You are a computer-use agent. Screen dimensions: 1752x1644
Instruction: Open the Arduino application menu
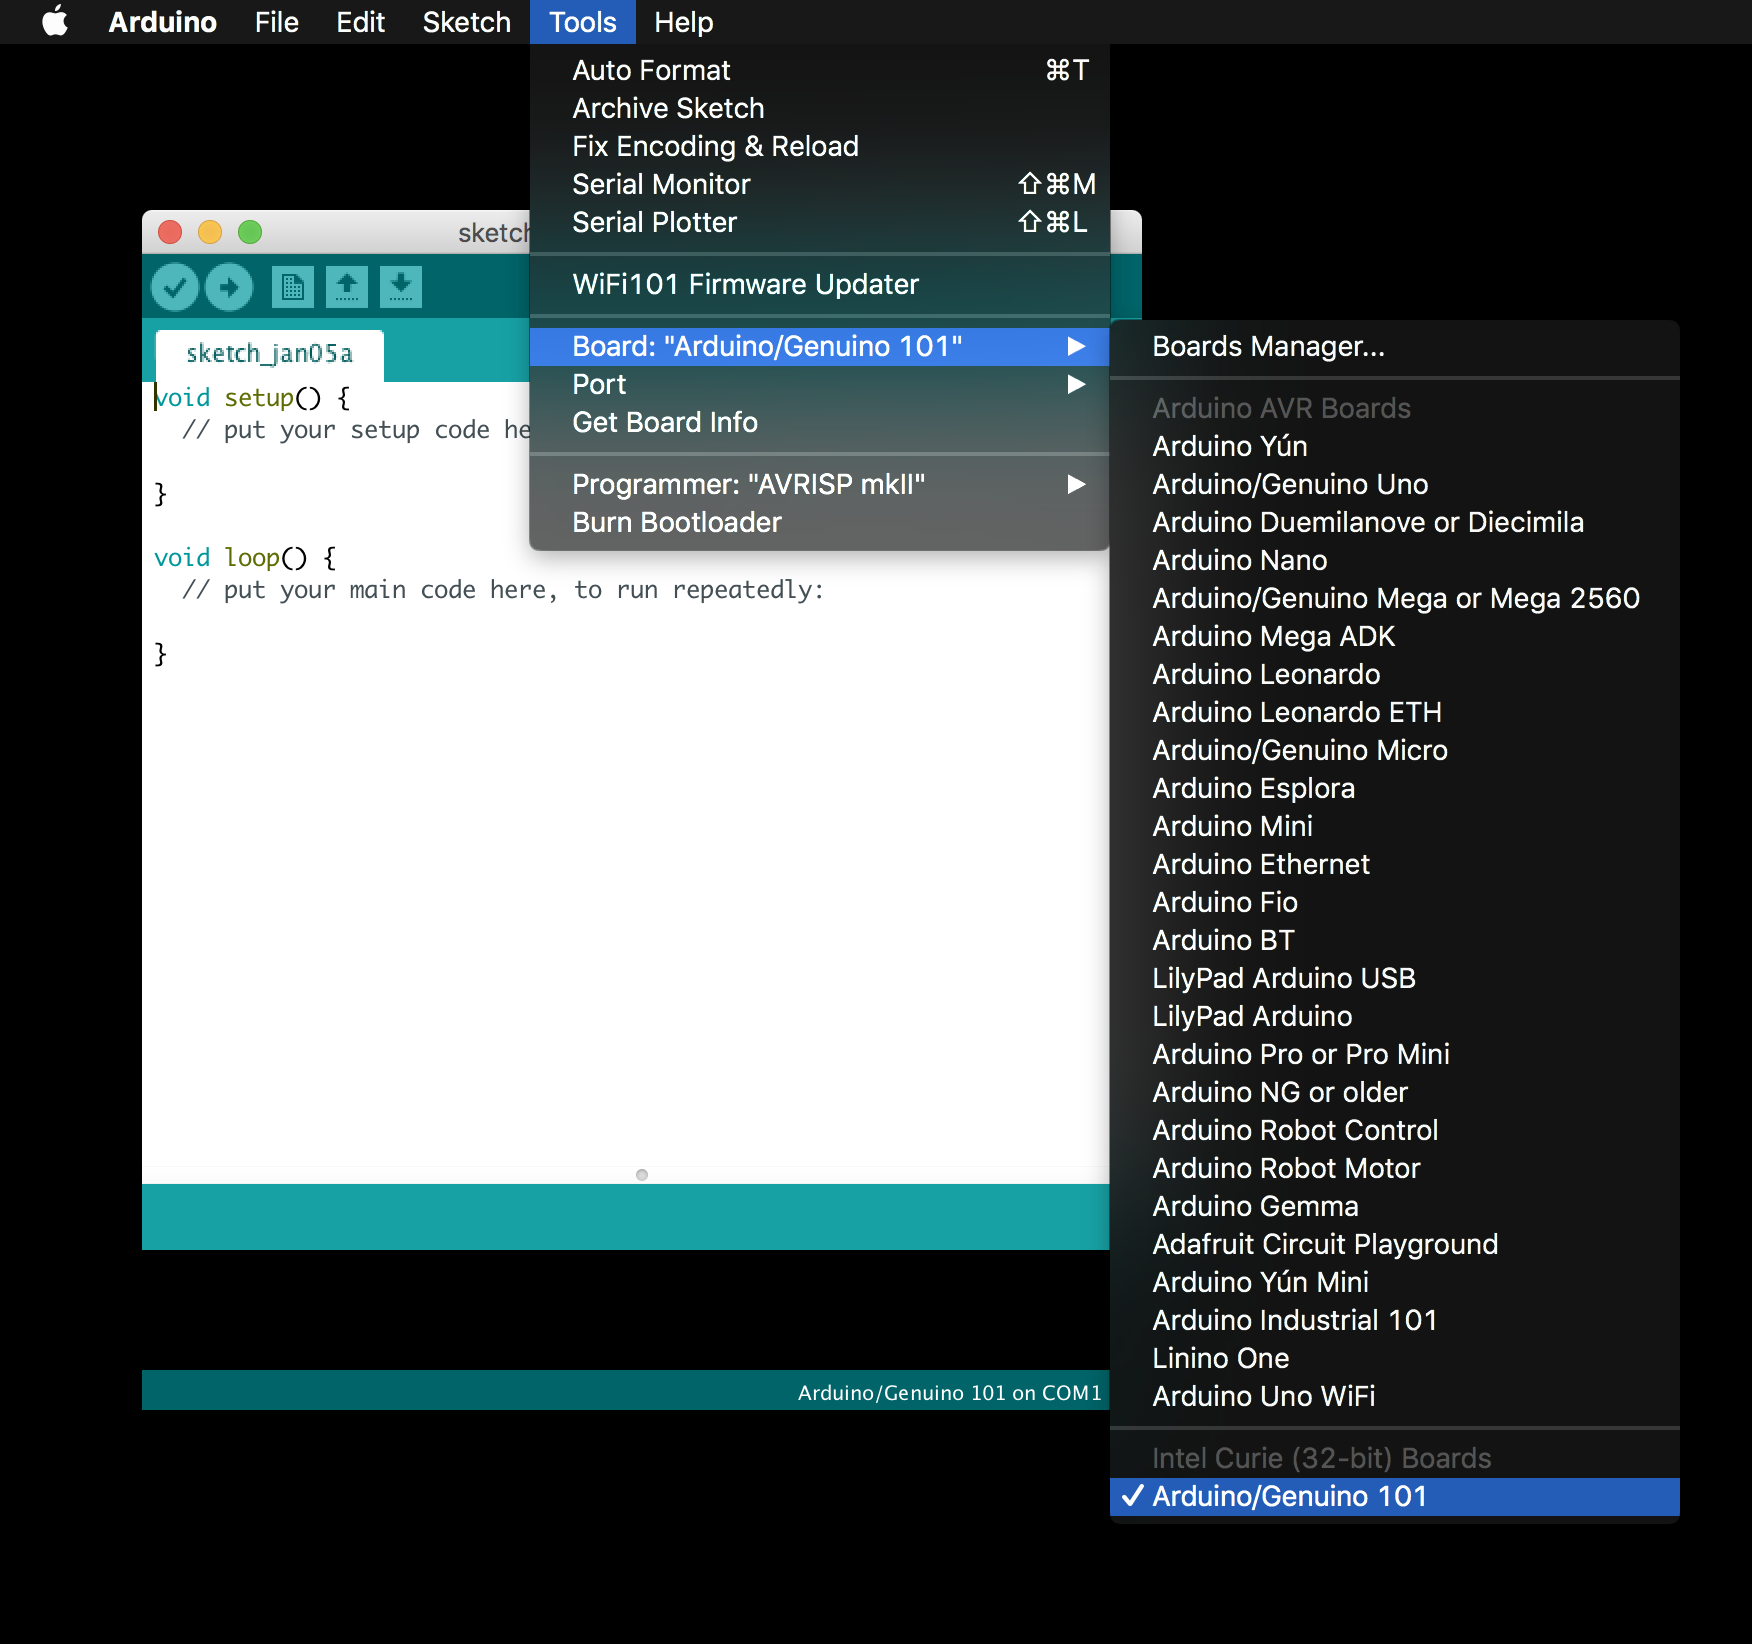coord(162,22)
